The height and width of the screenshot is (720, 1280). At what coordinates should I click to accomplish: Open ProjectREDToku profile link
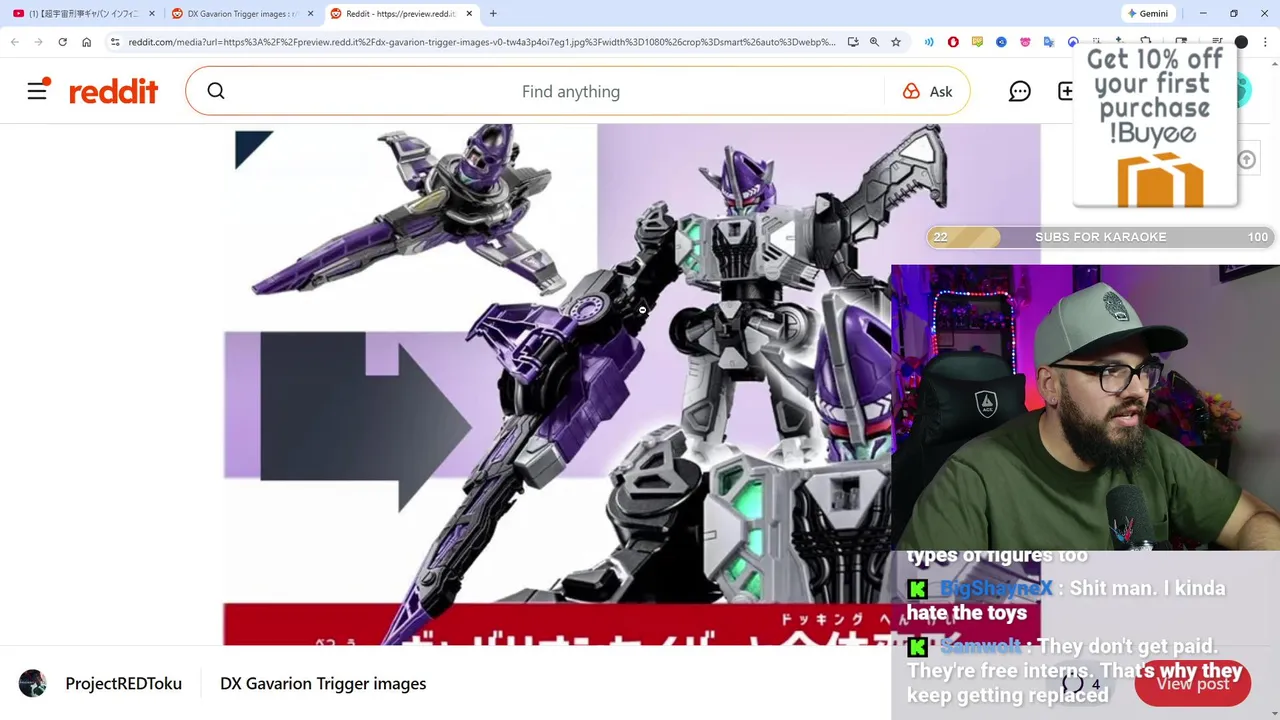[x=123, y=684]
